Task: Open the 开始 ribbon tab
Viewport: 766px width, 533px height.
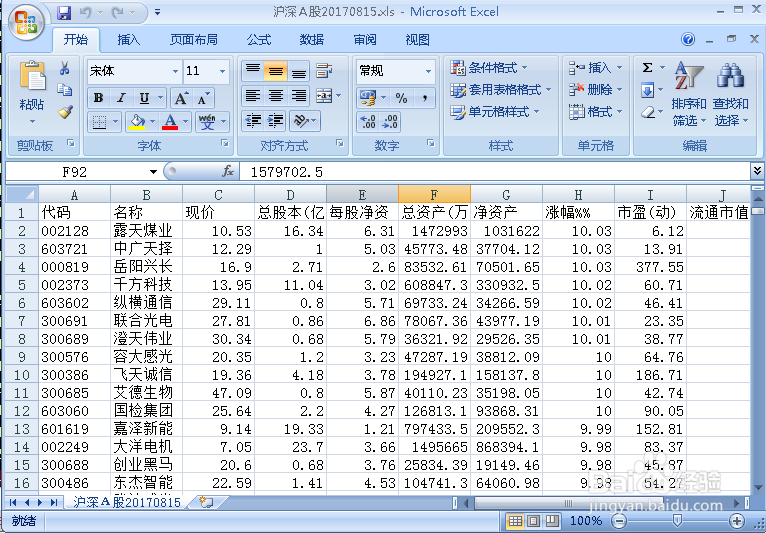Action: click(x=76, y=40)
